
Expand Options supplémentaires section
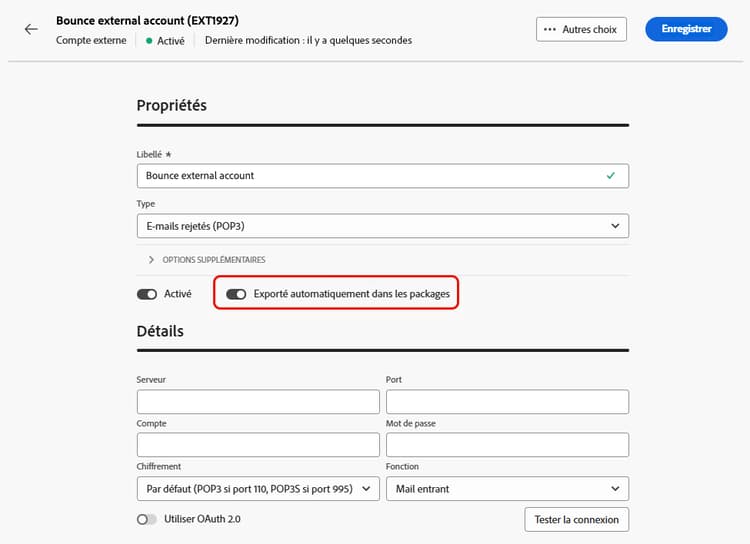(x=205, y=260)
